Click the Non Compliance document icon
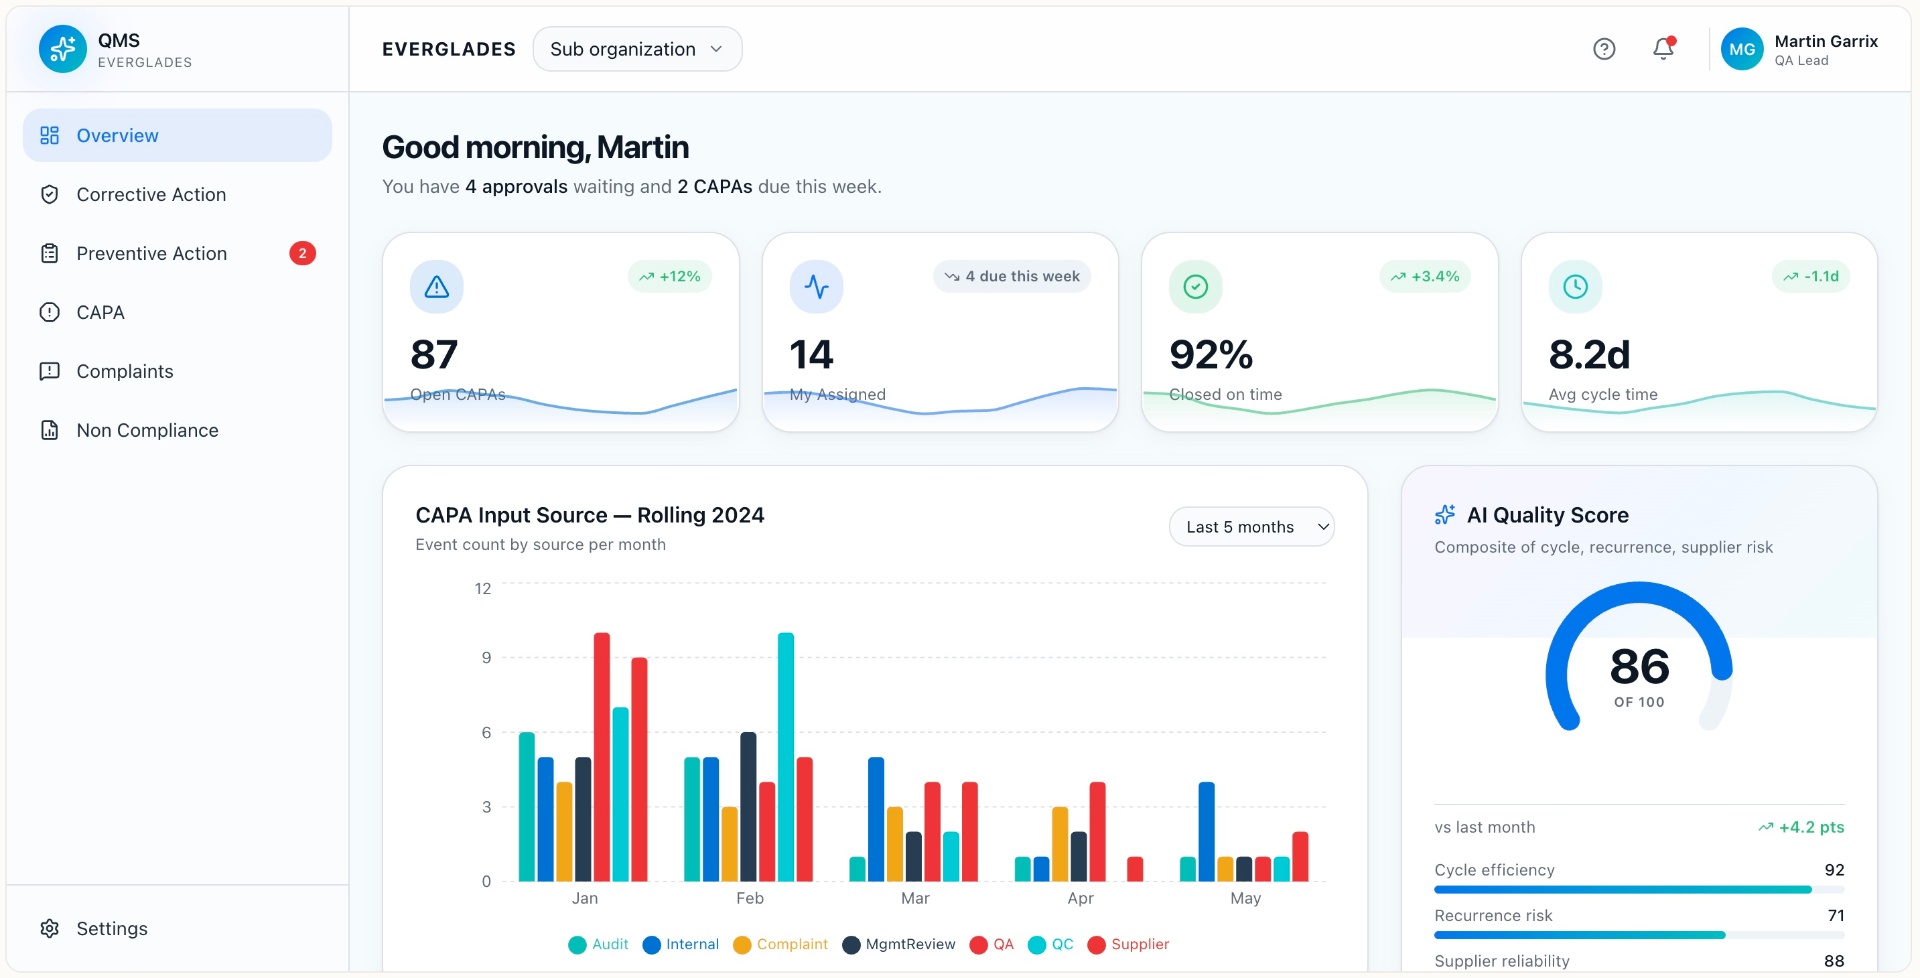The image size is (1920, 978). point(50,430)
